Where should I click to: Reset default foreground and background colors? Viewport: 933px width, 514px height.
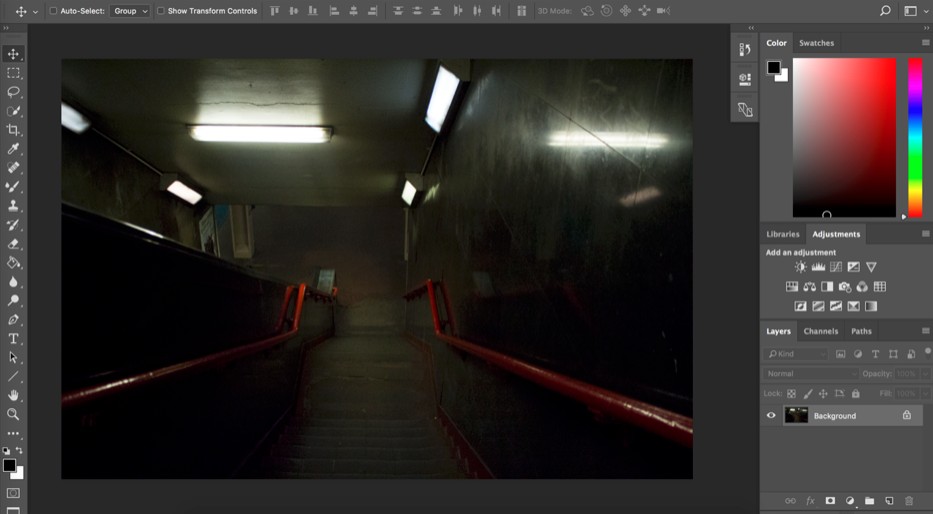(x=6, y=451)
